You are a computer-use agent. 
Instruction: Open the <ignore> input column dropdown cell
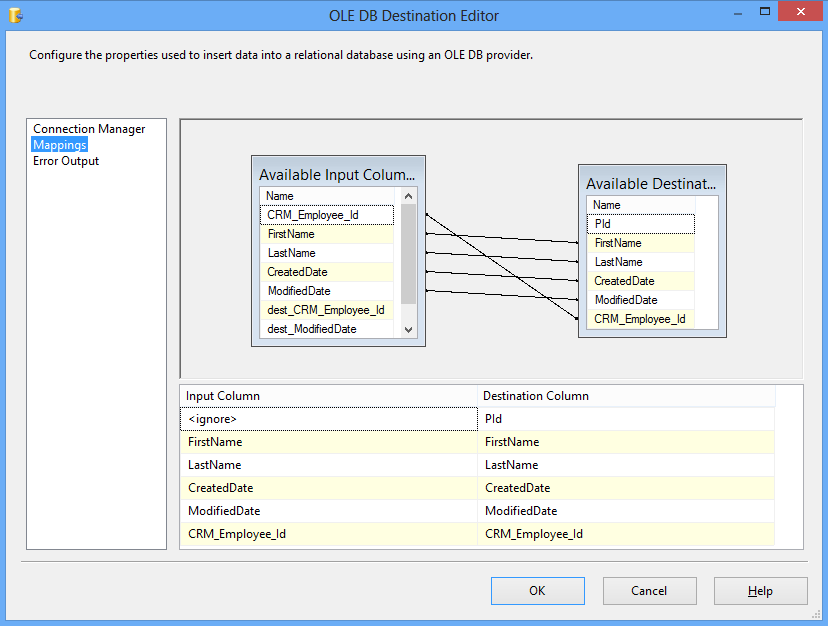pyautogui.click(x=329, y=419)
